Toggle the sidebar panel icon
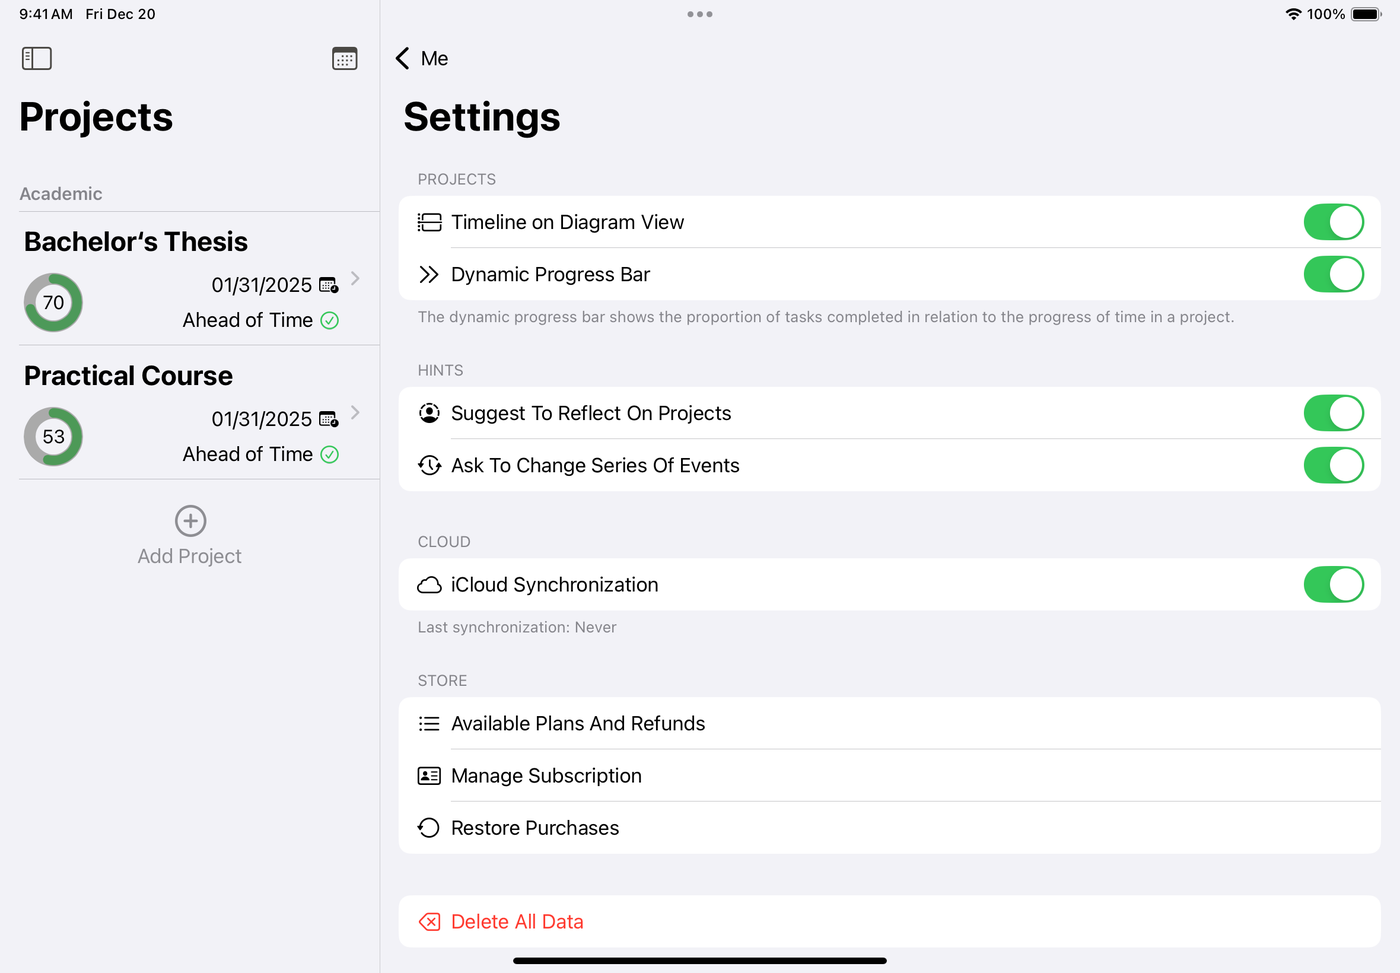This screenshot has height=973, width=1400. point(37,58)
